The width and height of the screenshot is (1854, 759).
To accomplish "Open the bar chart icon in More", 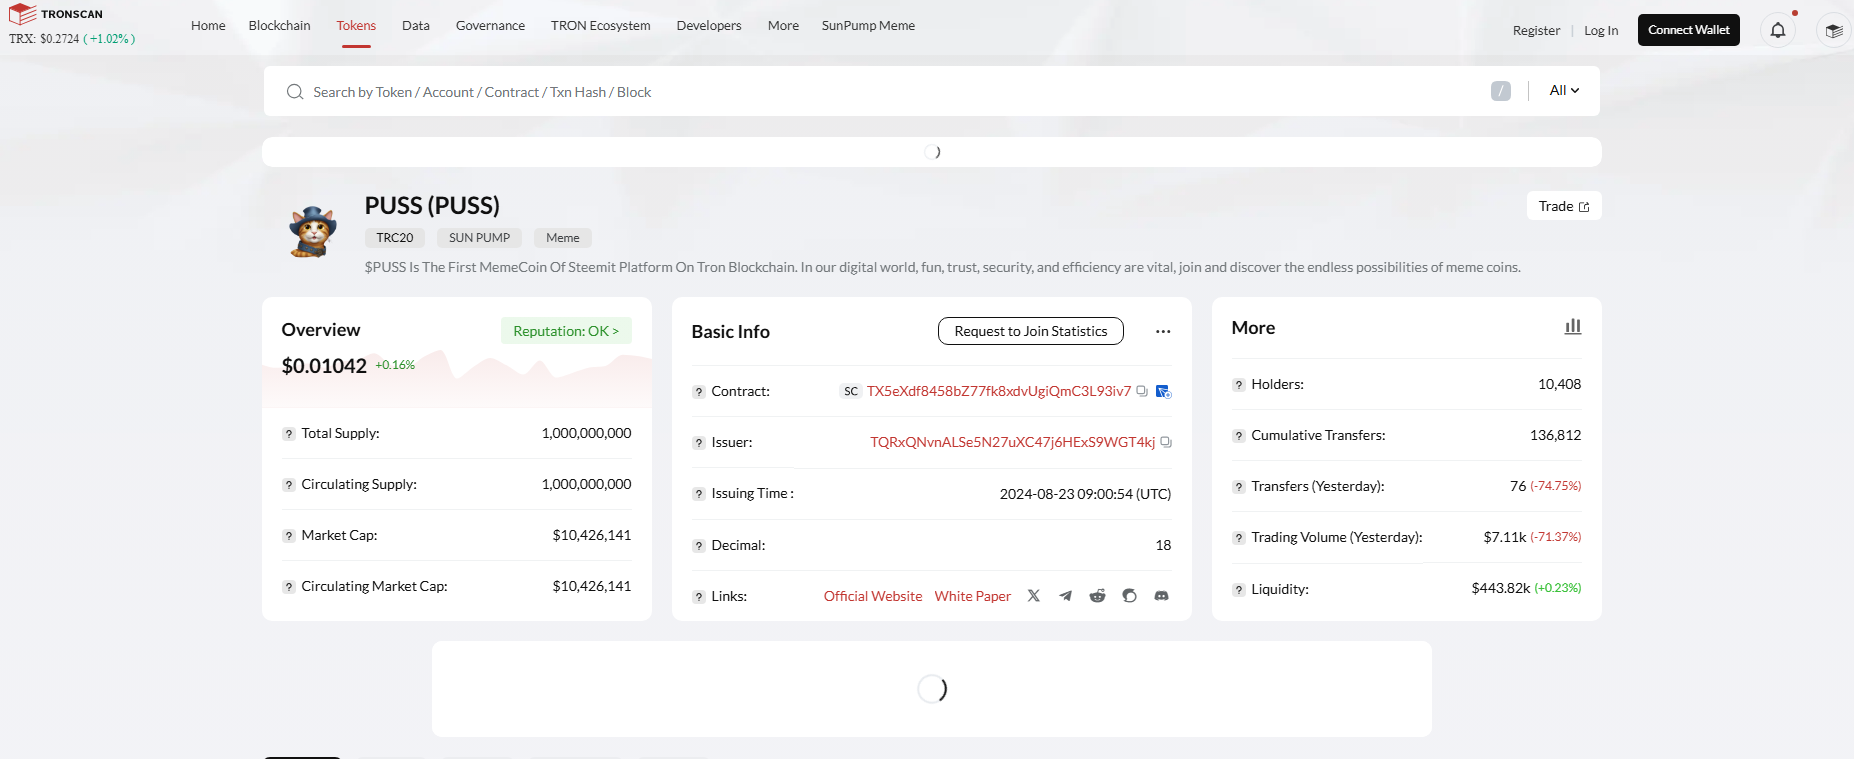I will coord(1573,327).
